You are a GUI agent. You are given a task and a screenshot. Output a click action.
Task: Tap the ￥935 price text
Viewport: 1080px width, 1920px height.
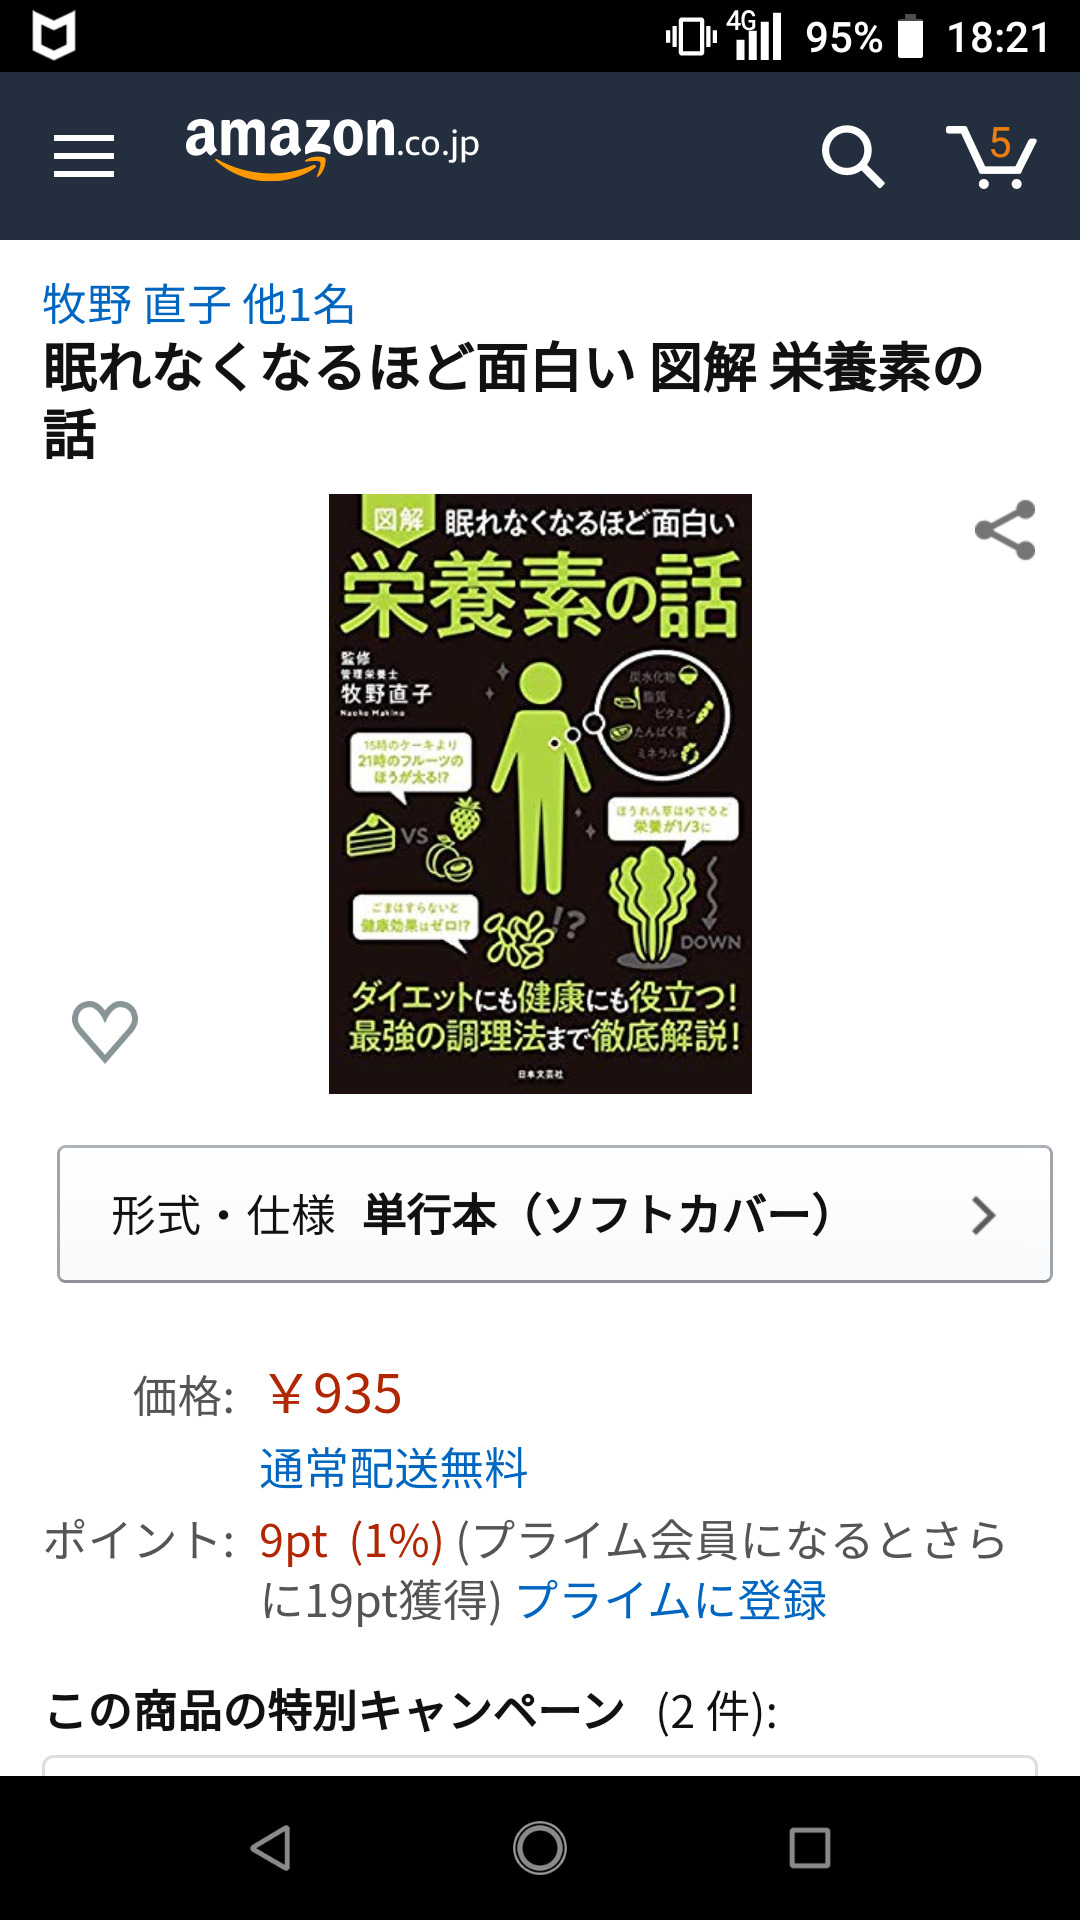point(334,1393)
